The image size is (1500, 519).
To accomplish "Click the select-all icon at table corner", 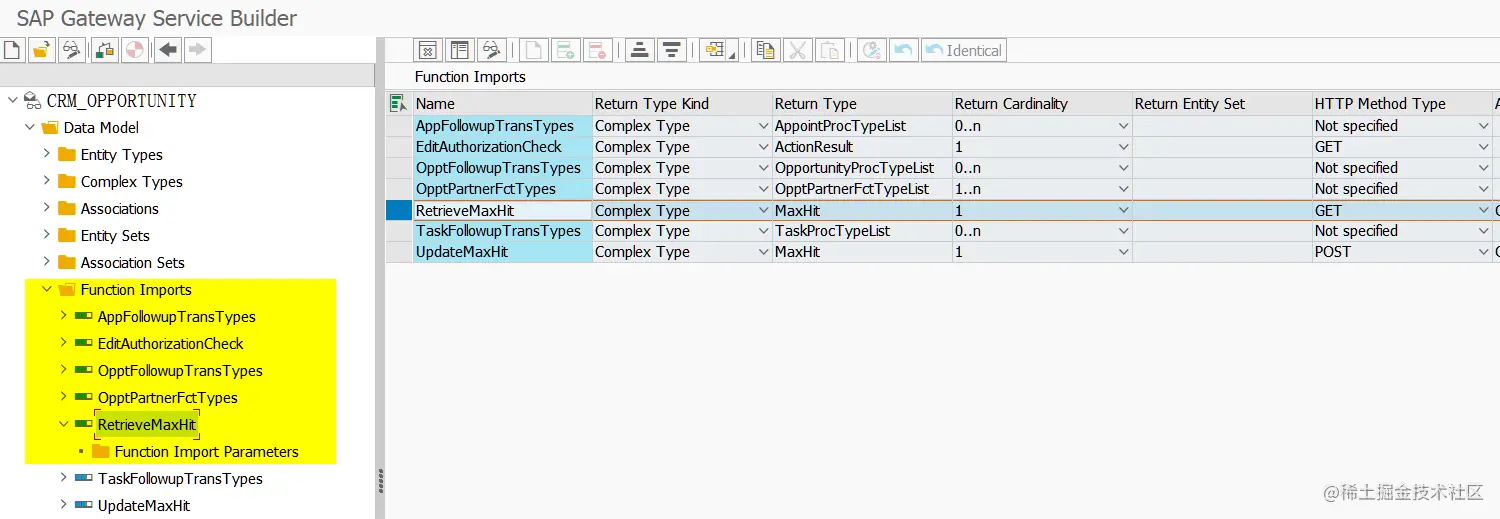I will pos(399,103).
